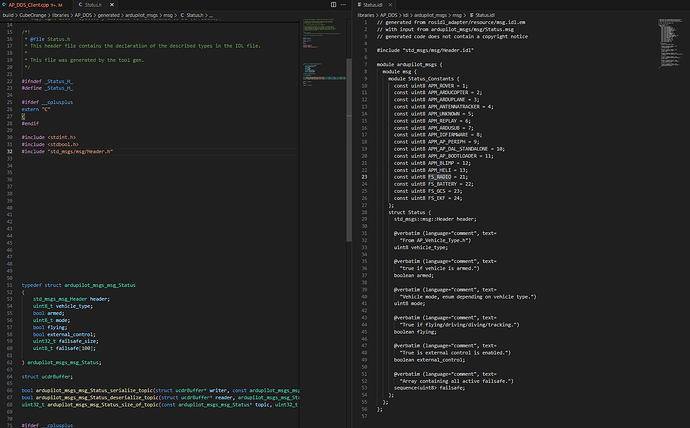The width and height of the screenshot is (690, 428).
Task: Click line number 32 in Status.h gutter
Action: pos(10,151)
